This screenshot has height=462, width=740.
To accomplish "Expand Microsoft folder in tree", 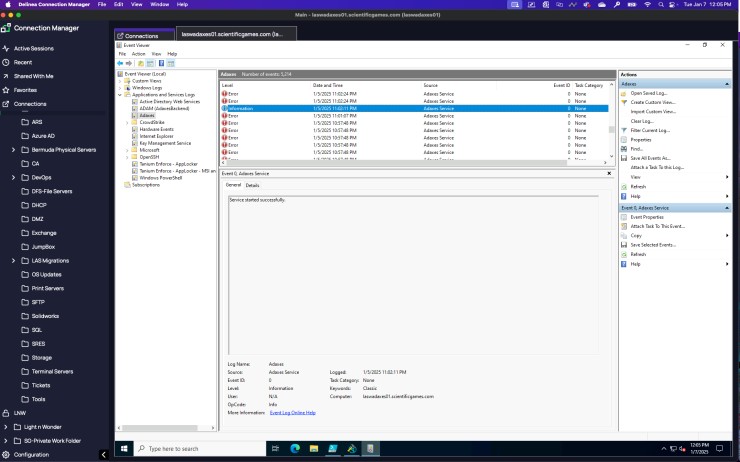I will click(127, 150).
